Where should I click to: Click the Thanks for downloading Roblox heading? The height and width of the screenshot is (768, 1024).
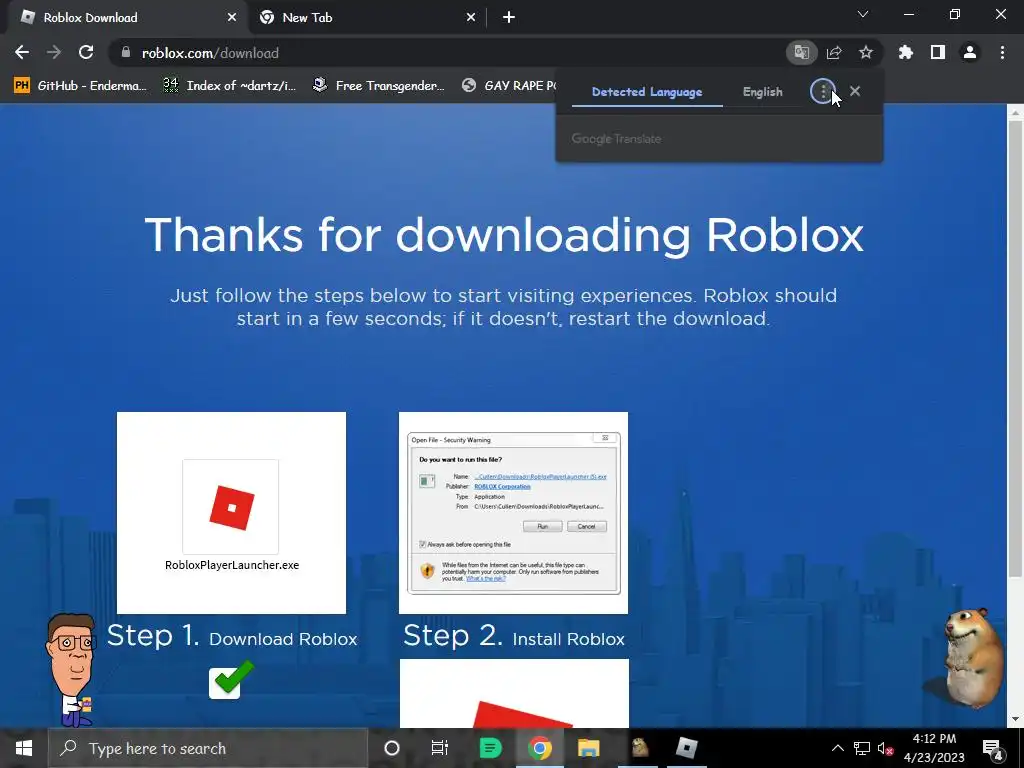tap(504, 235)
